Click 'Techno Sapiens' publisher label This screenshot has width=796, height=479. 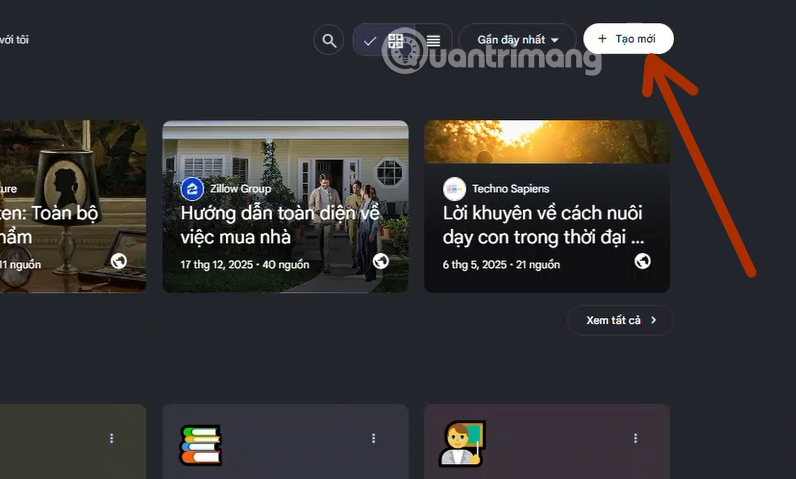click(511, 189)
